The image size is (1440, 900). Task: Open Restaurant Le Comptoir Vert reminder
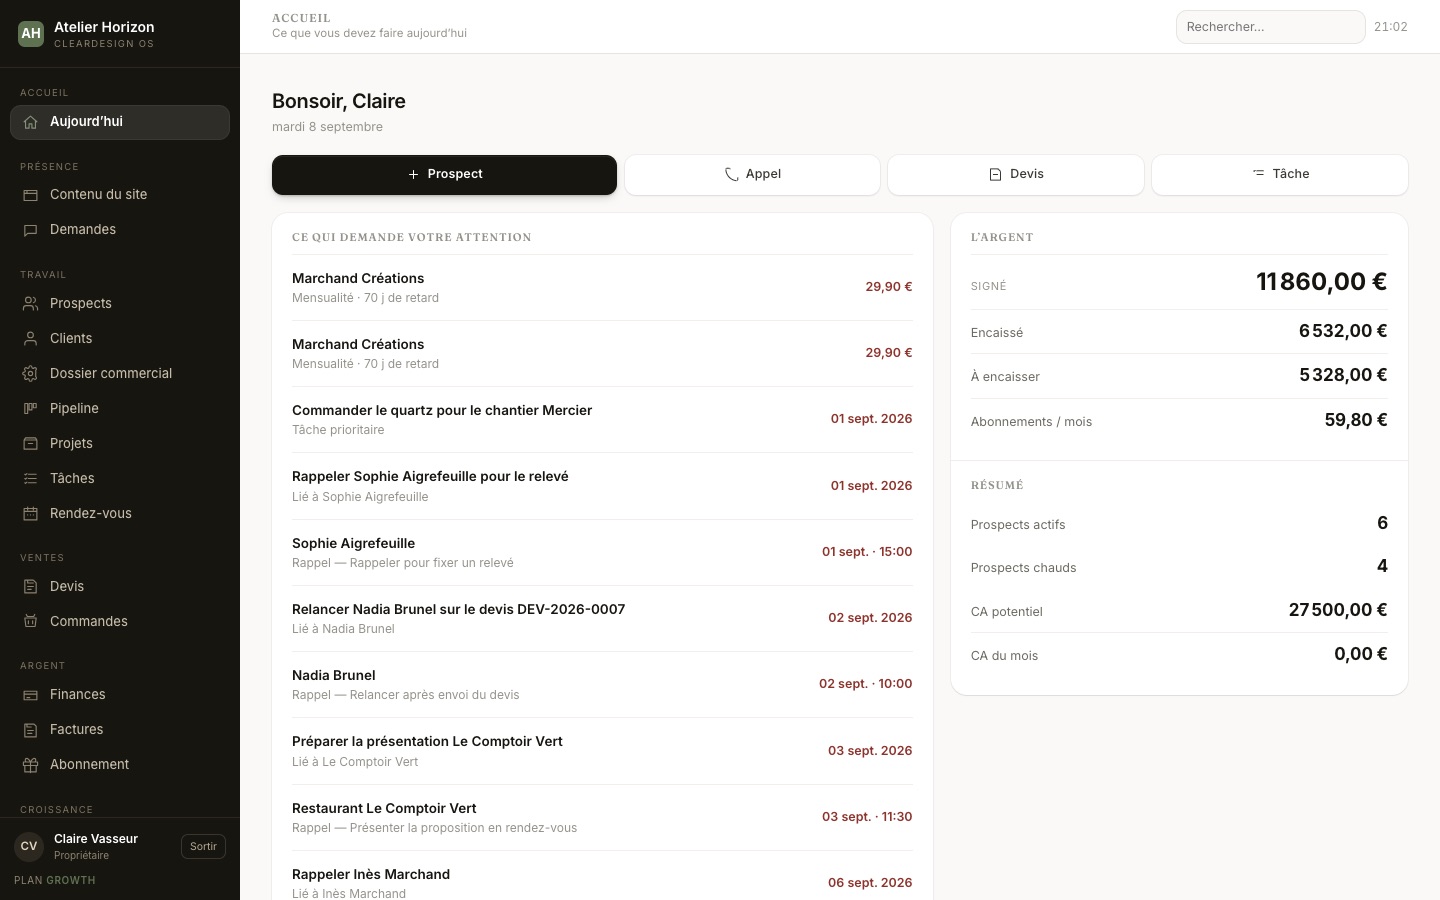click(602, 818)
